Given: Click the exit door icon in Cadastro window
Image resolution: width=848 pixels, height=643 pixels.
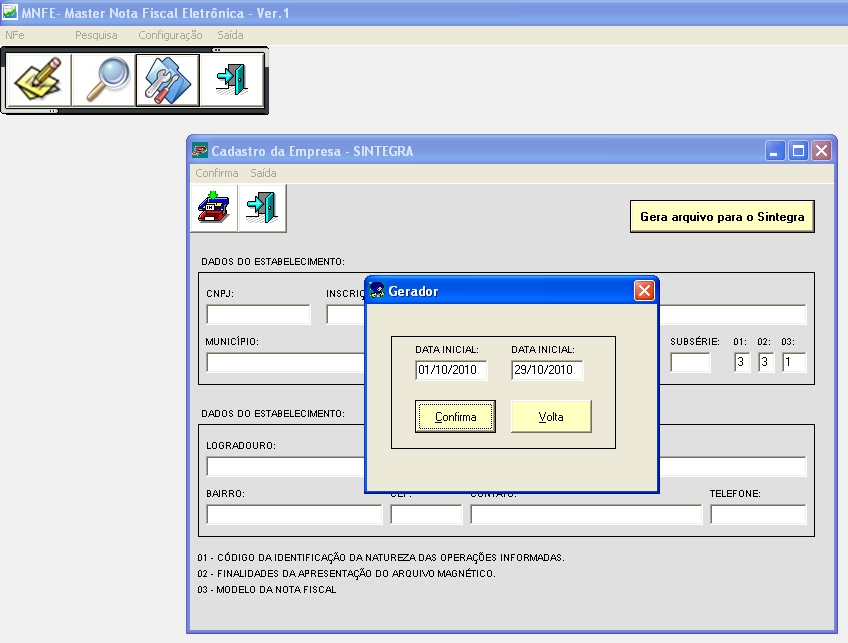Looking at the screenshot, I should pyautogui.click(x=263, y=207).
